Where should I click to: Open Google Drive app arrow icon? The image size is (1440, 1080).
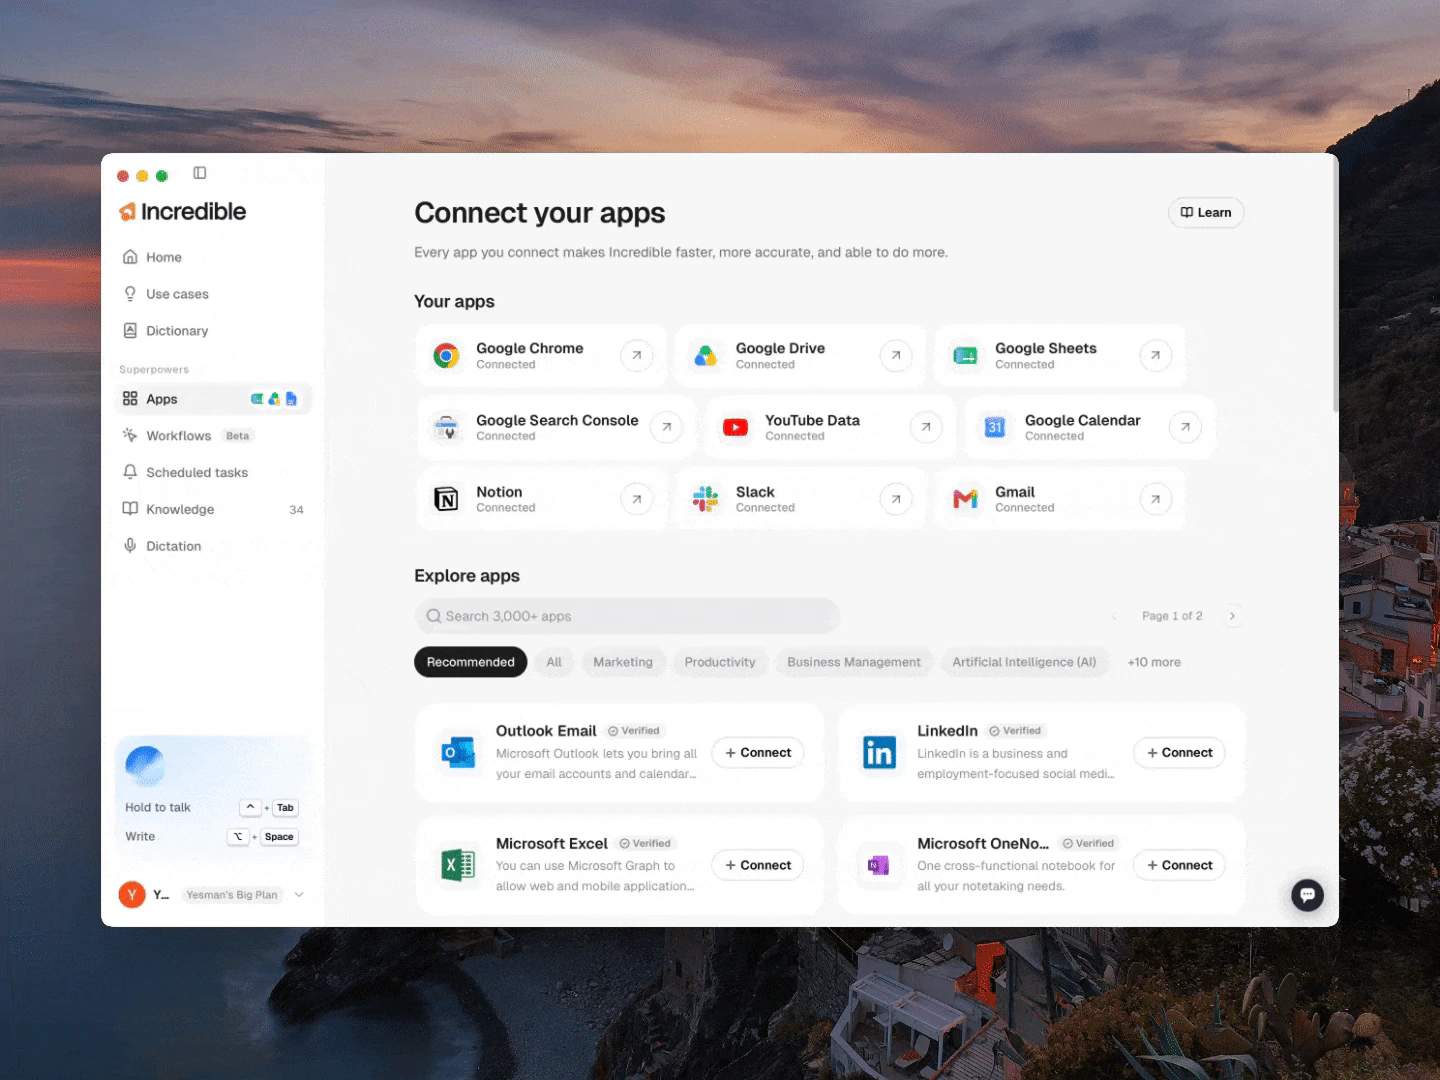point(896,355)
